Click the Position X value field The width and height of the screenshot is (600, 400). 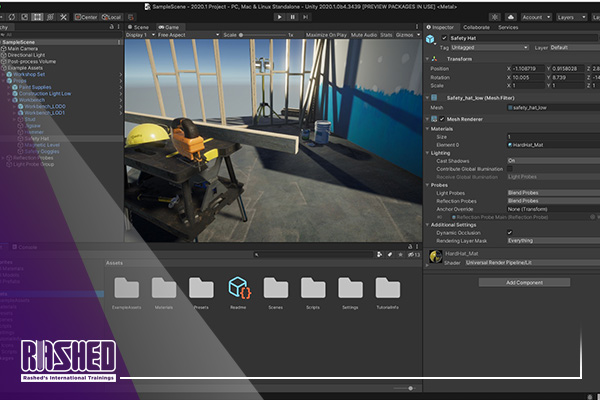tap(528, 69)
